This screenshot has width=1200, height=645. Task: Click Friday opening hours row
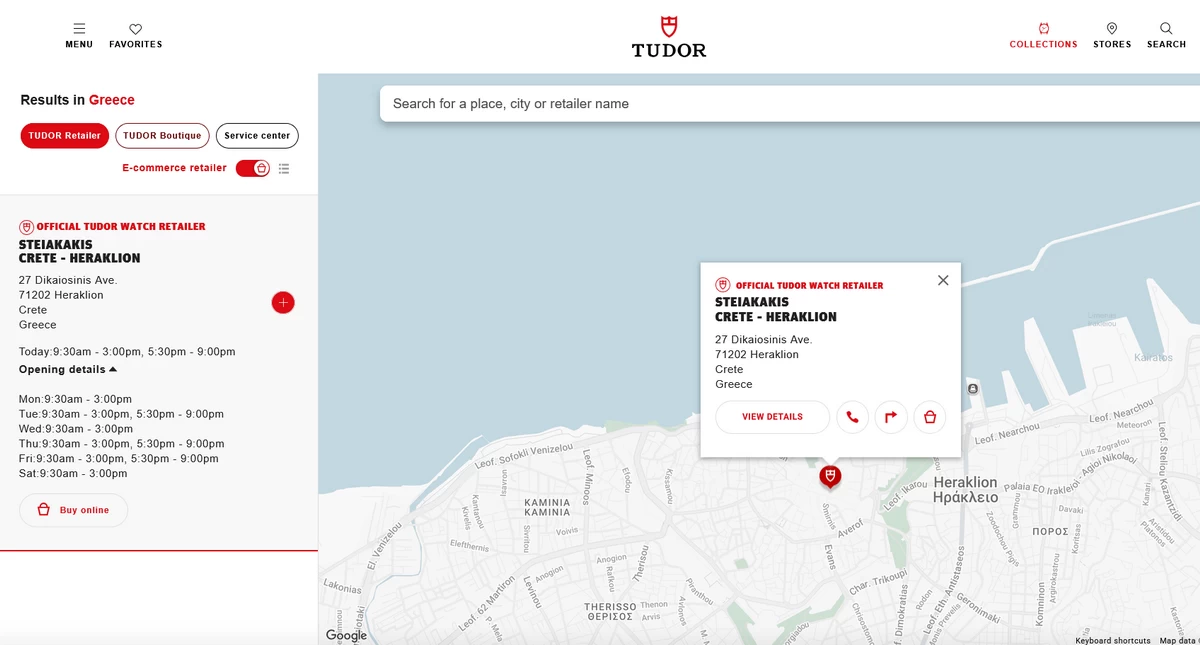pos(119,459)
